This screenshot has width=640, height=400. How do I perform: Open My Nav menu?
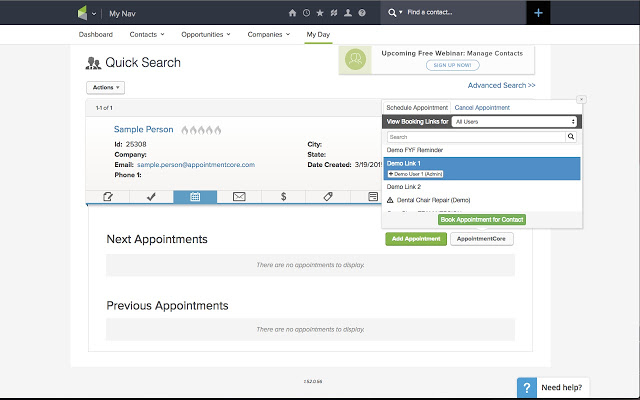(122, 13)
